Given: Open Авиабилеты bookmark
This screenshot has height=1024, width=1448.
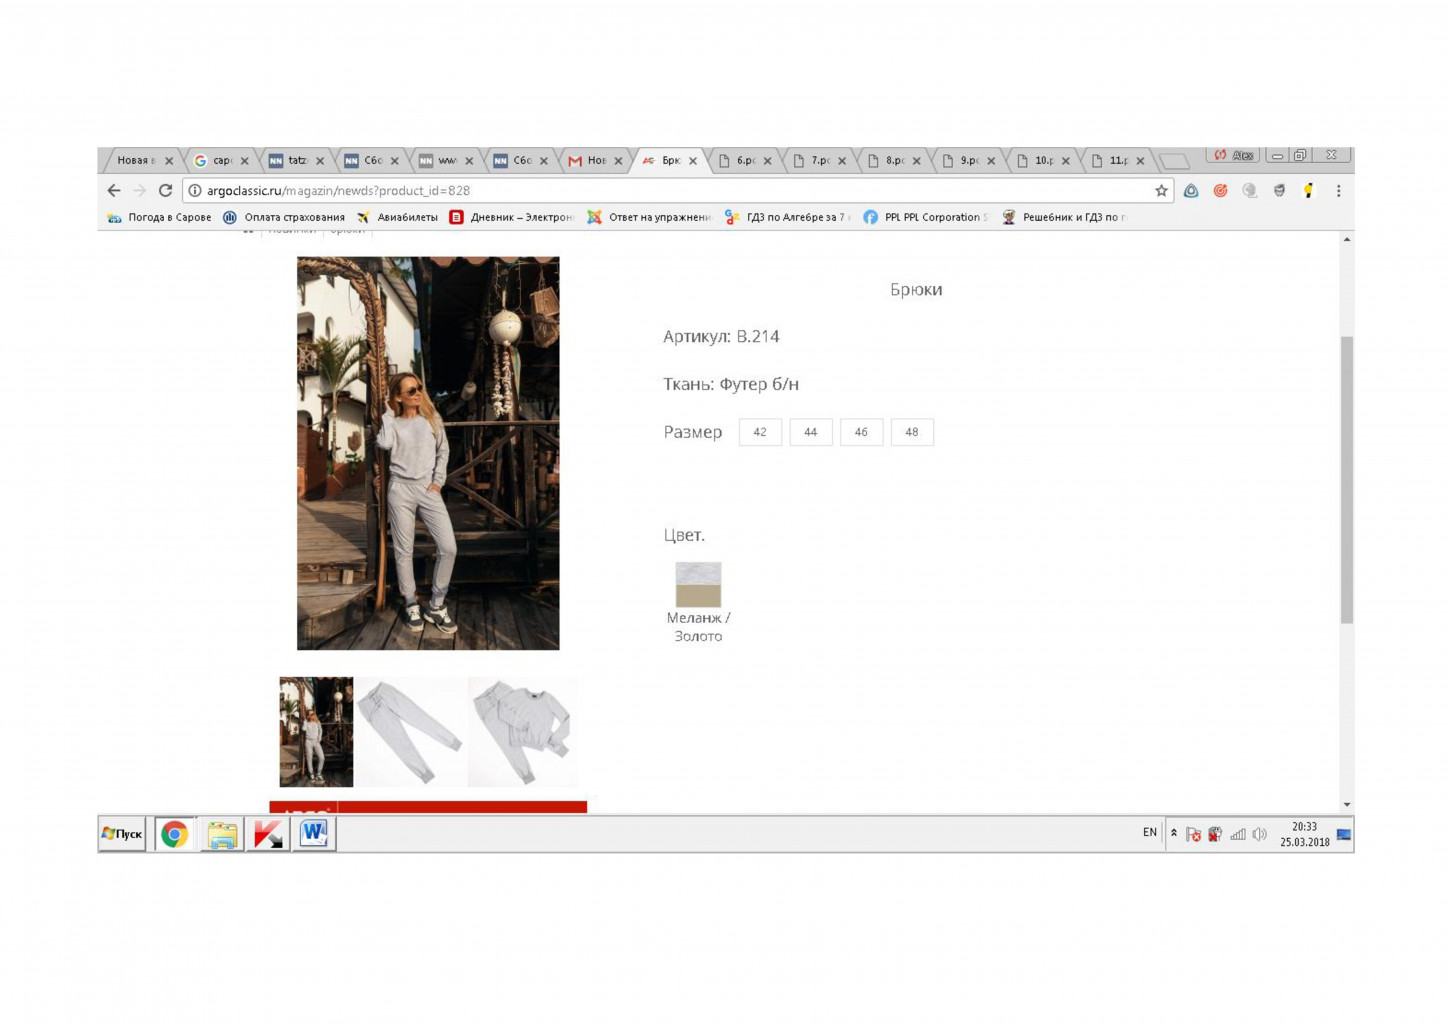Looking at the screenshot, I should (x=397, y=217).
